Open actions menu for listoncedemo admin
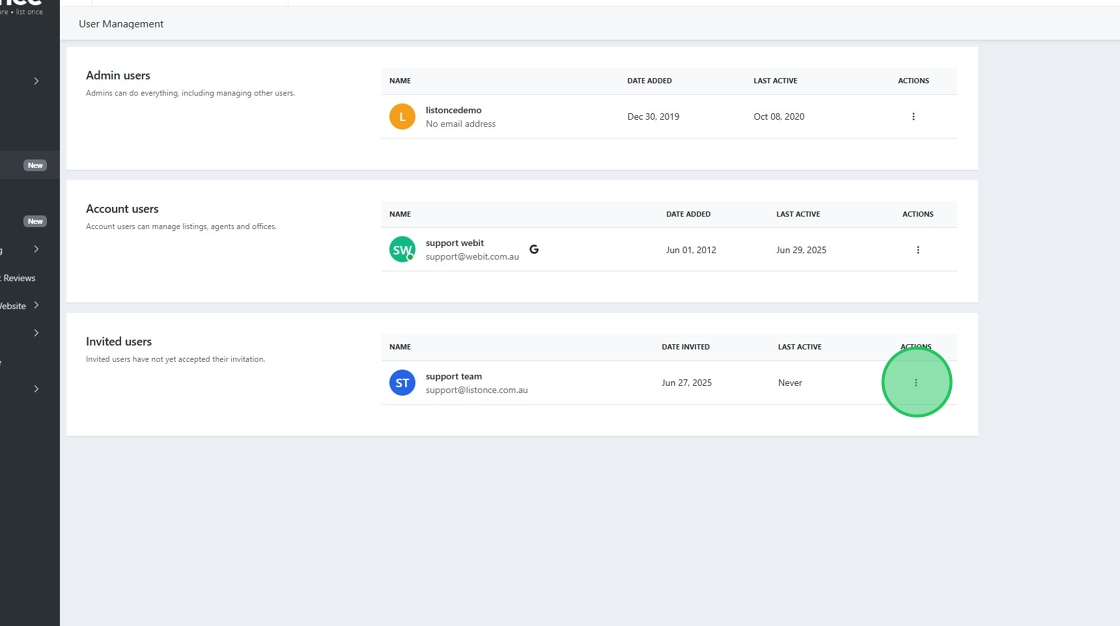 [x=913, y=117]
